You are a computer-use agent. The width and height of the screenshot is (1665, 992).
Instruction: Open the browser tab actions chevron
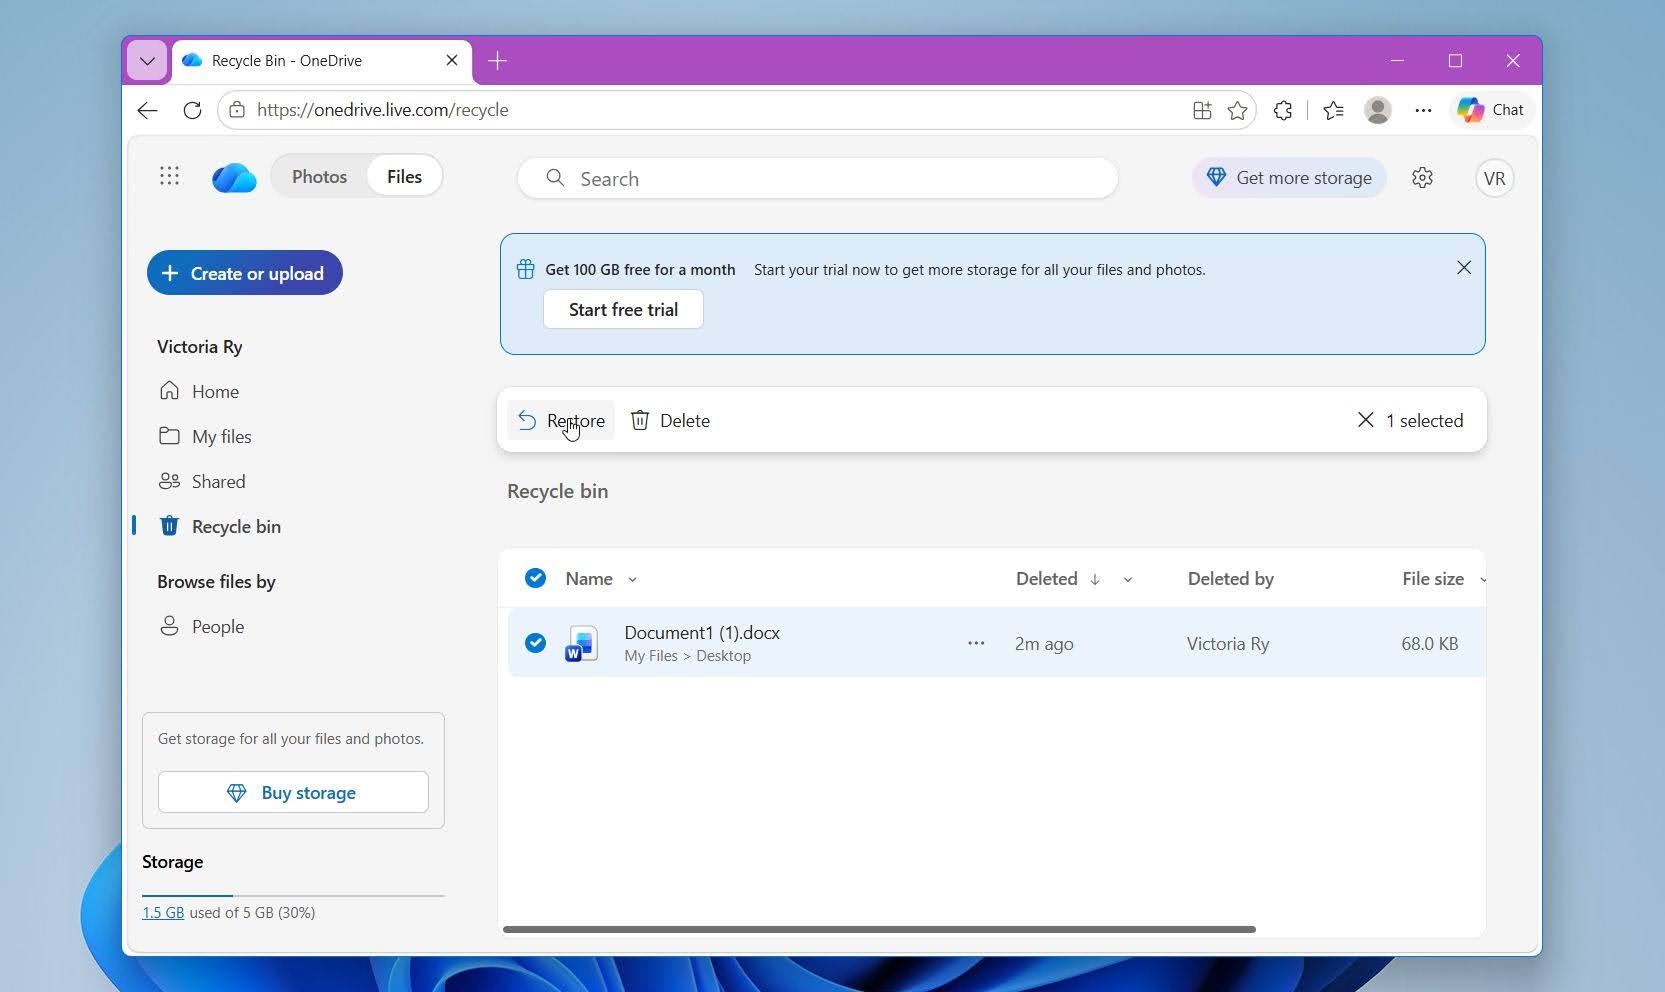pos(147,61)
